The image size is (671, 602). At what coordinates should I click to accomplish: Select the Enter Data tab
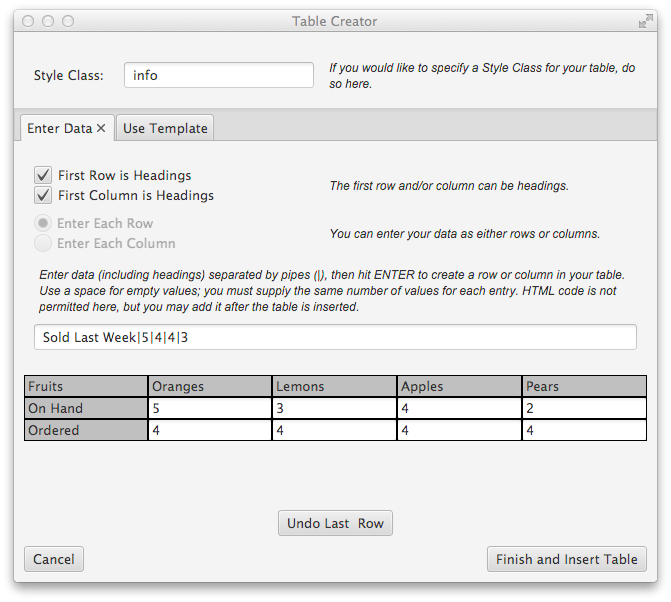(58, 128)
